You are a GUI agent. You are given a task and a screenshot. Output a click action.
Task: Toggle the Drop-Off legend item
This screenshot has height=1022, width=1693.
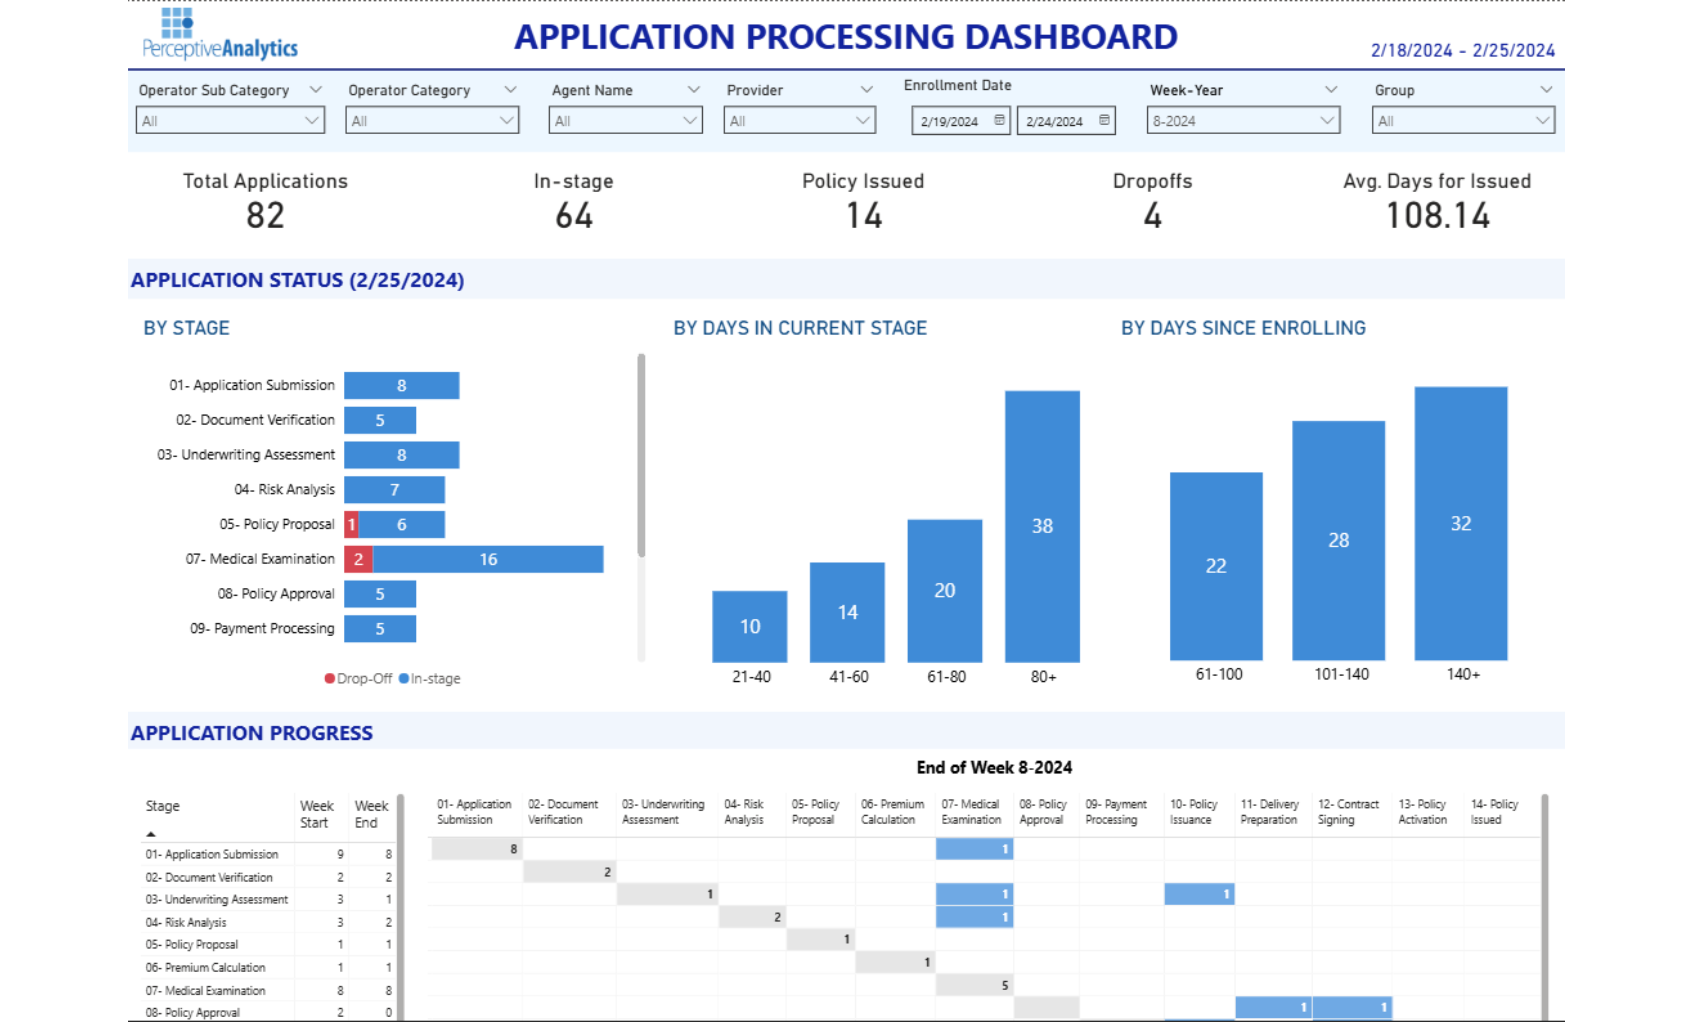(x=358, y=678)
